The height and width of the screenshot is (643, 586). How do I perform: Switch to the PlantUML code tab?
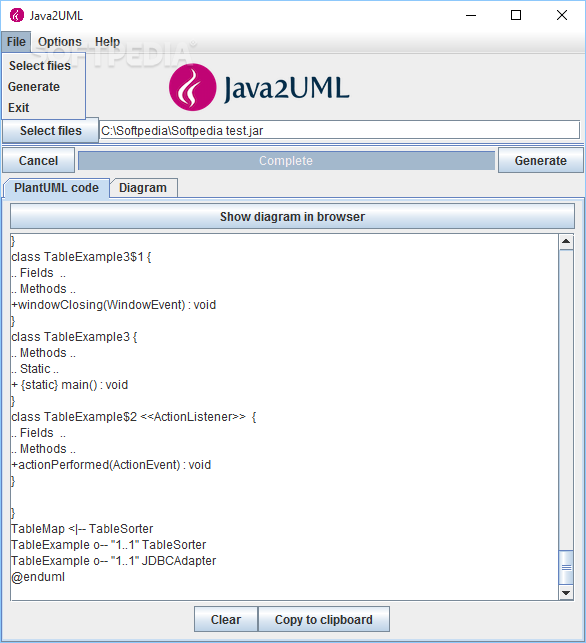[x=57, y=188]
